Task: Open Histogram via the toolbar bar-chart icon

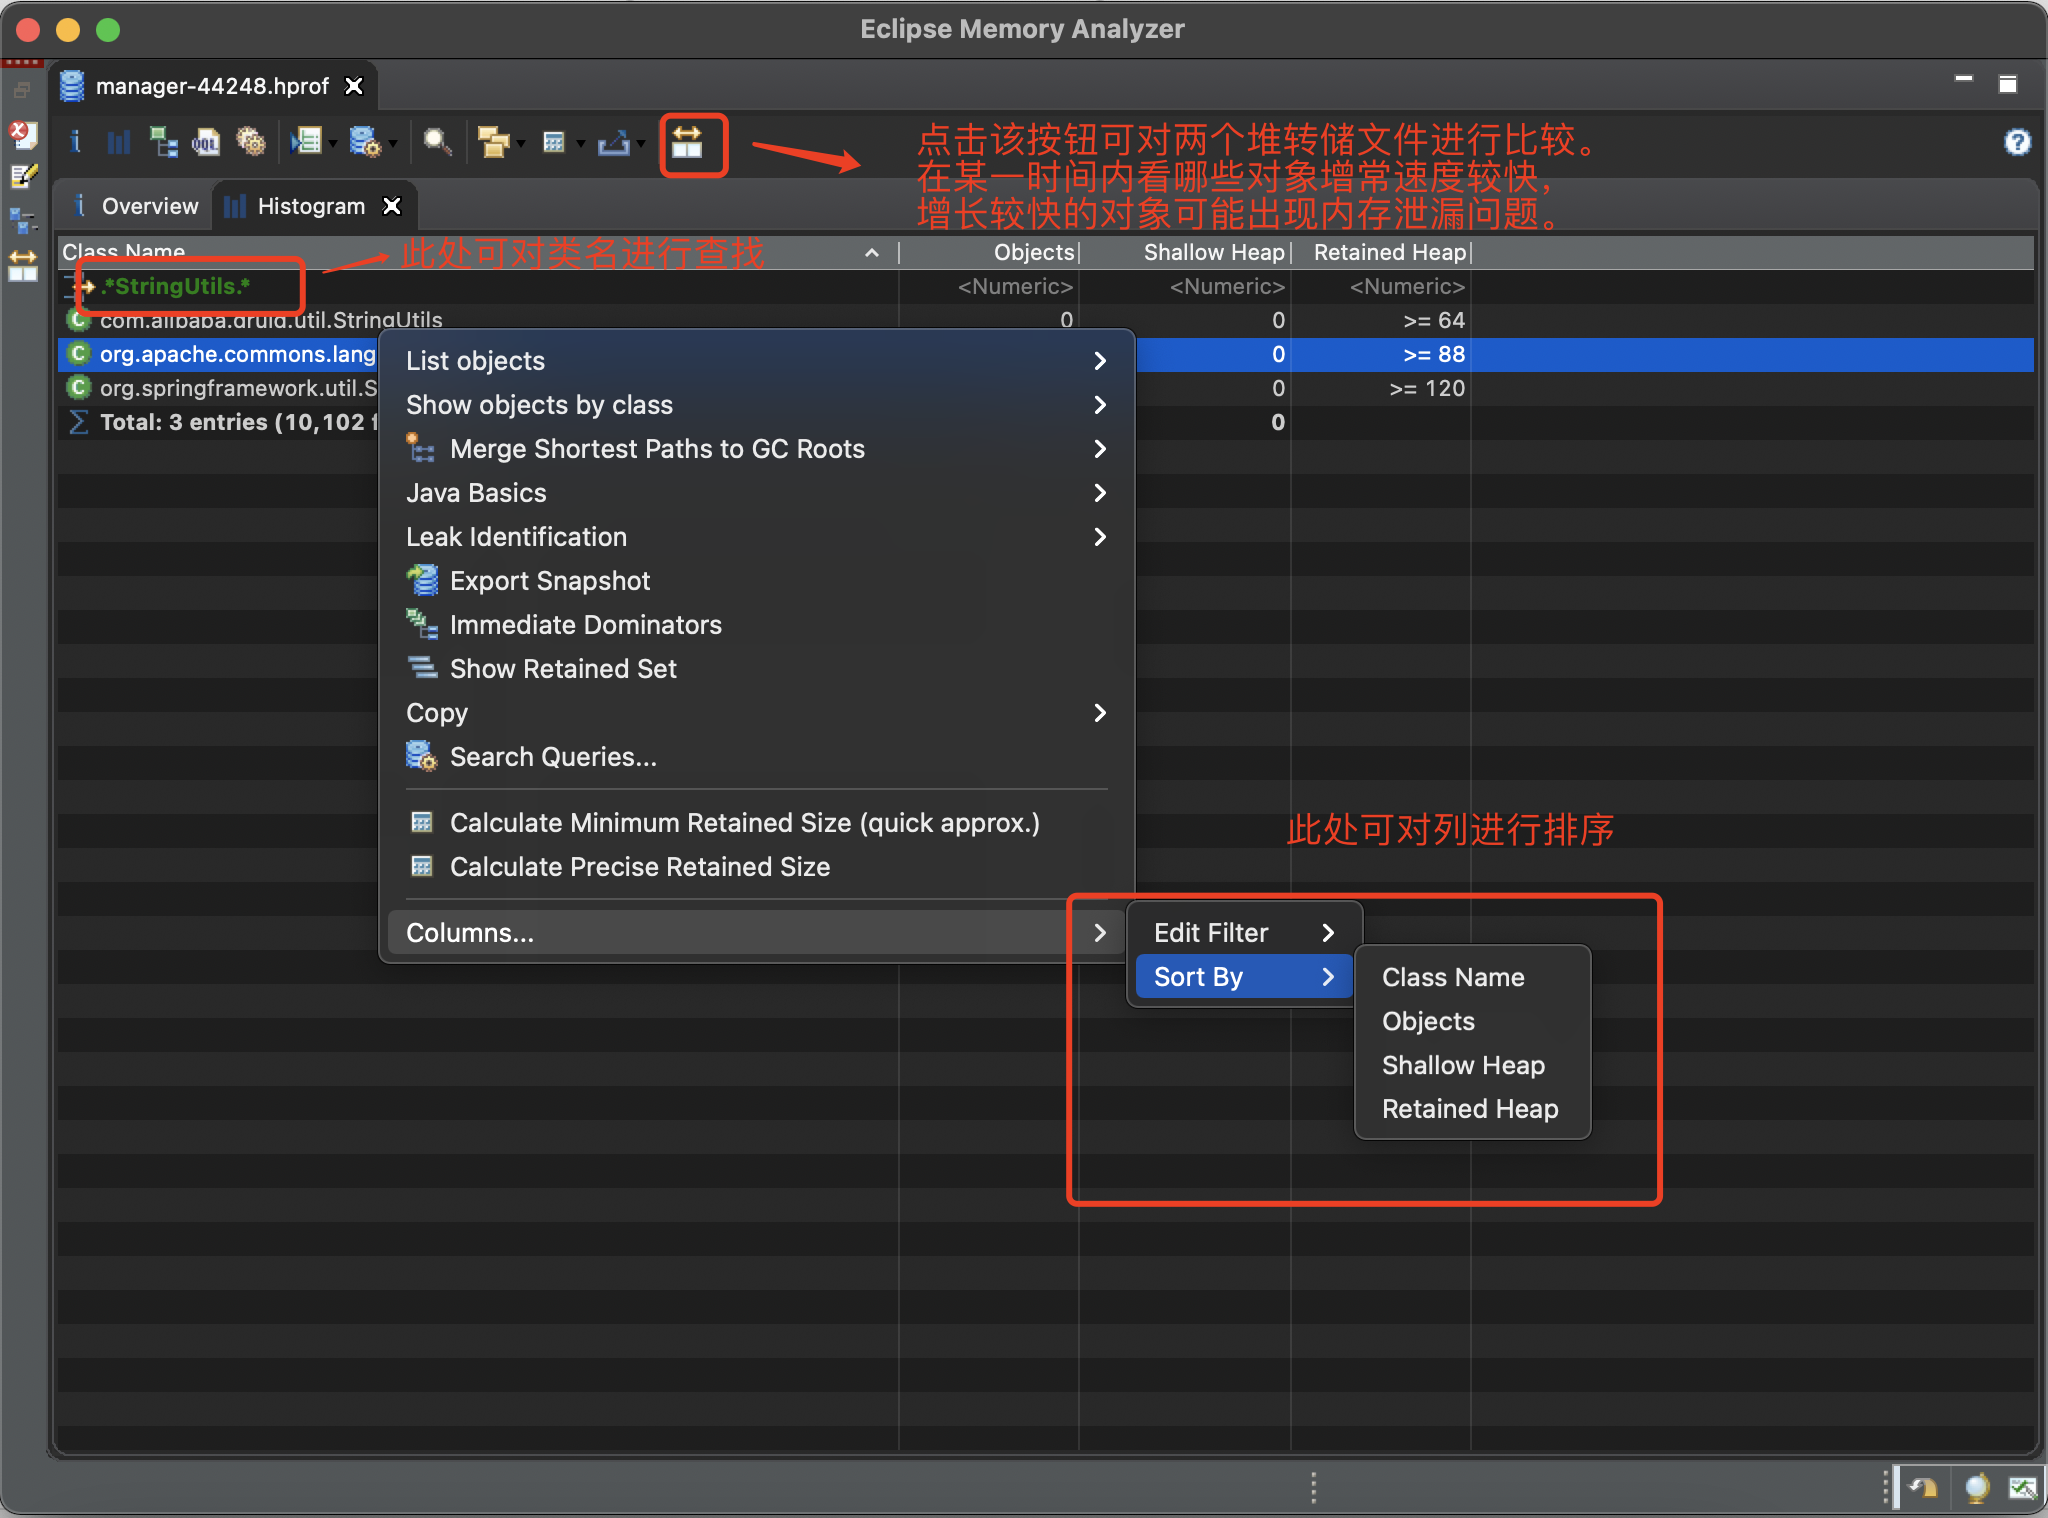Action: pyautogui.click(x=119, y=142)
